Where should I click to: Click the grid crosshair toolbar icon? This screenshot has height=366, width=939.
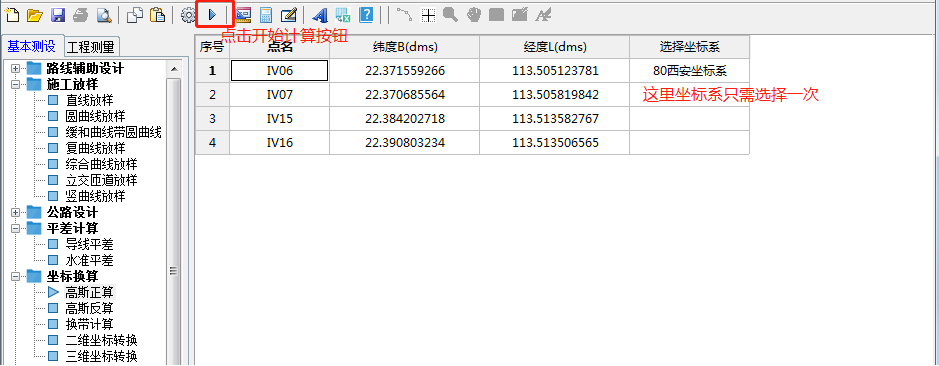428,15
